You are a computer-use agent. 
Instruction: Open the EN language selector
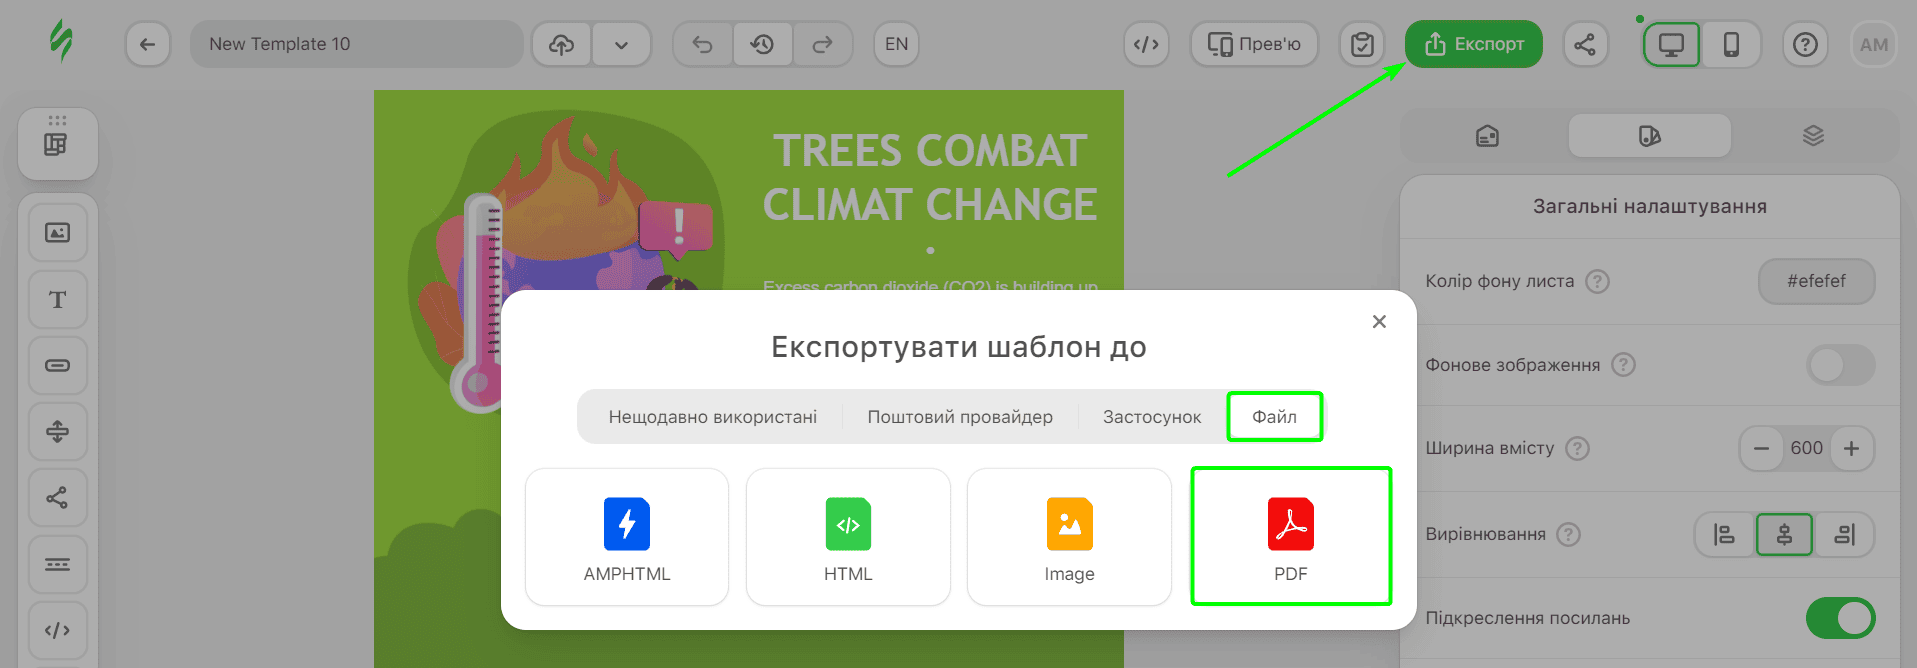(897, 44)
